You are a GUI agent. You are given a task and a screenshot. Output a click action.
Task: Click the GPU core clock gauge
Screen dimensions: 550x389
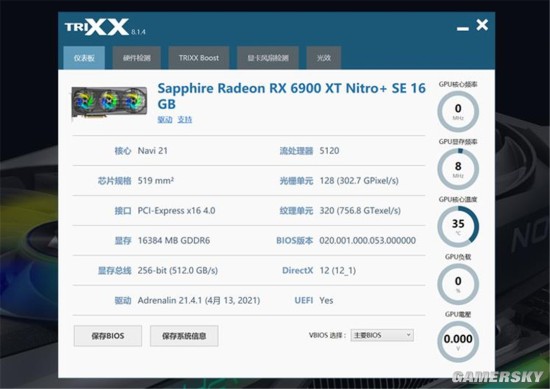pos(458,111)
